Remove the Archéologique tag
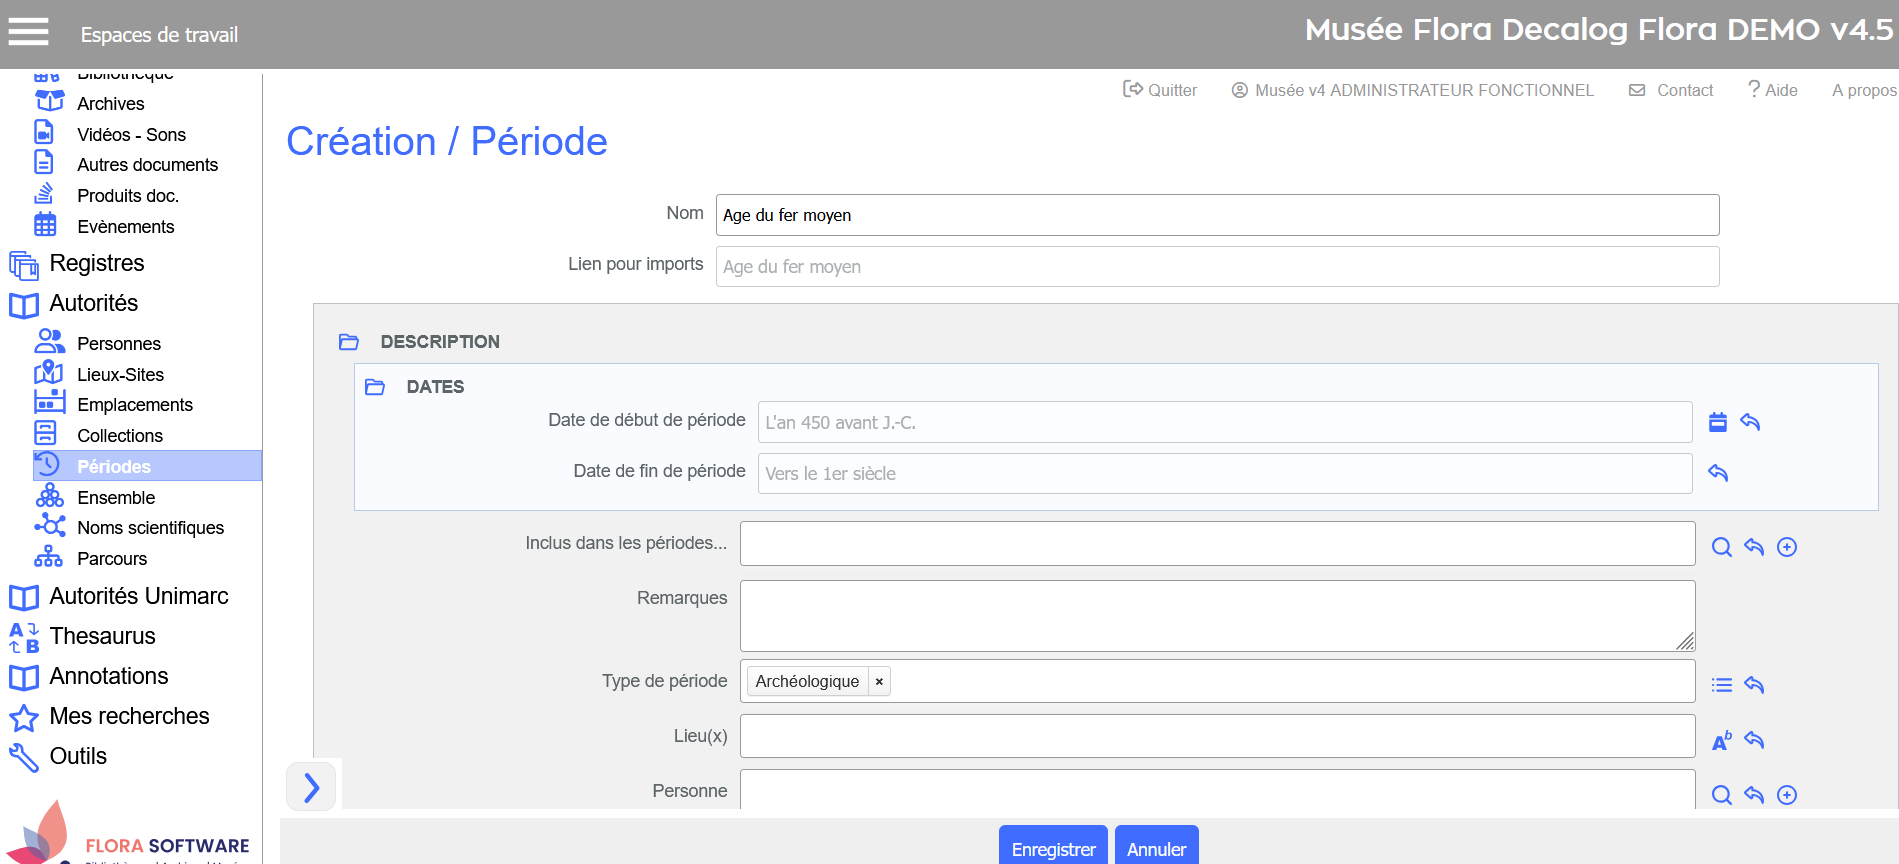 coord(879,682)
